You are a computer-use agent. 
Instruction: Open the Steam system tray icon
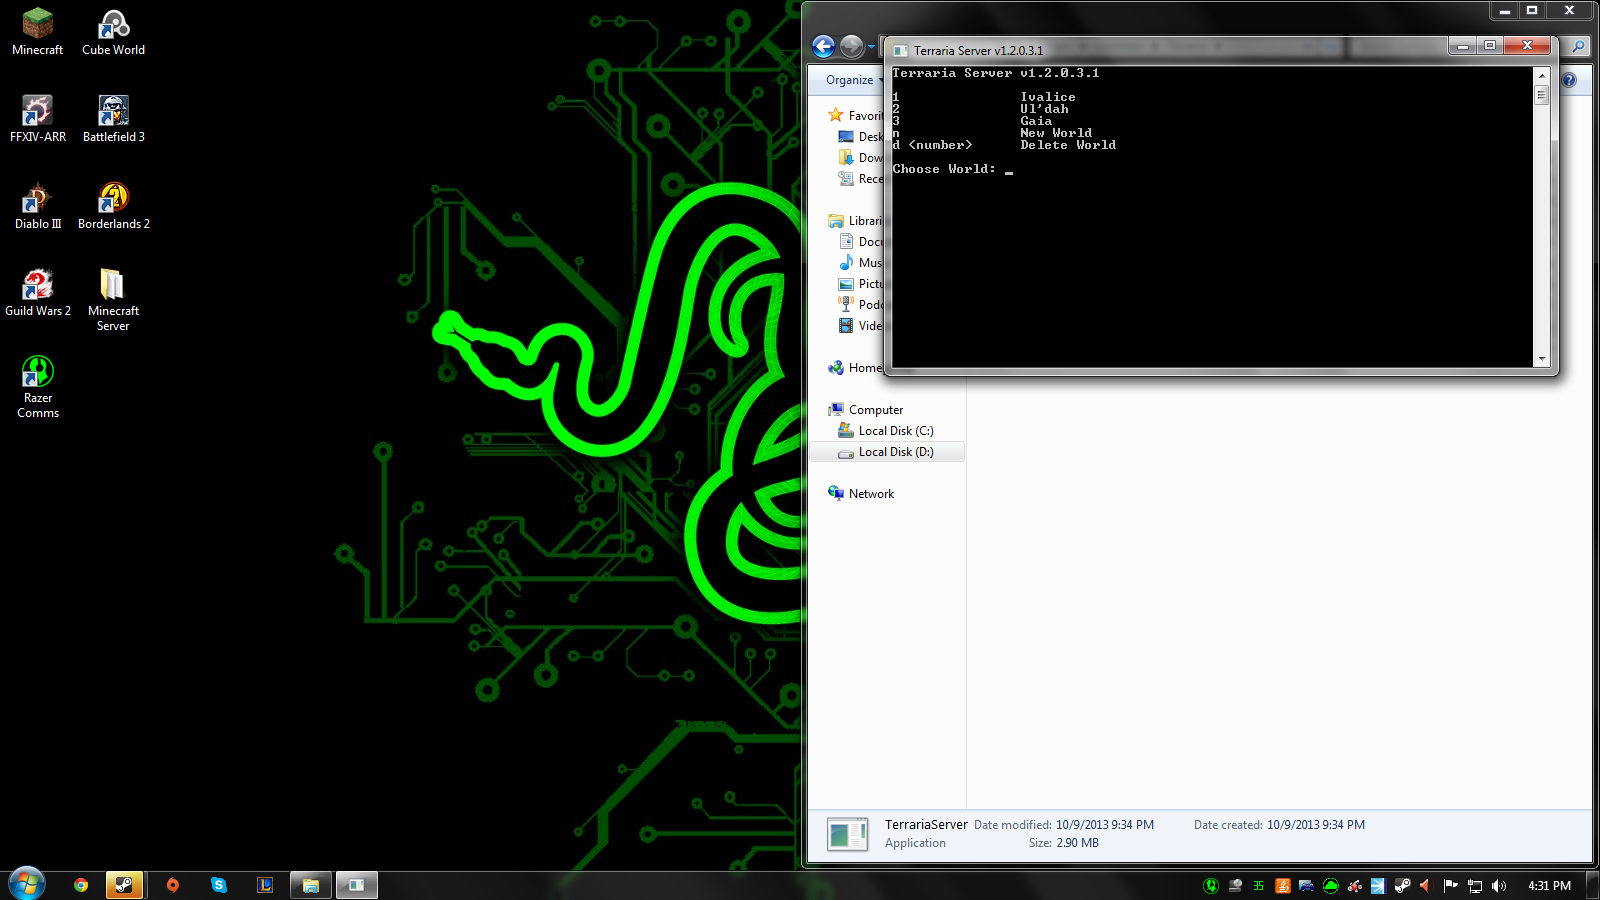tap(1403, 885)
